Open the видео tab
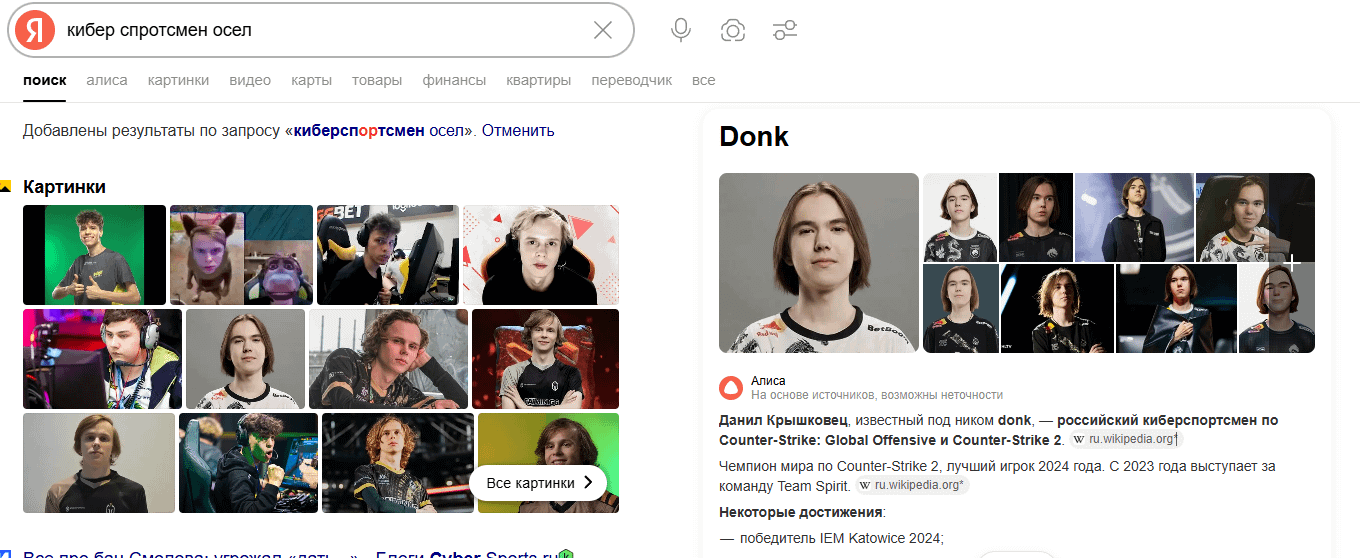1360x558 pixels. pyautogui.click(x=250, y=80)
